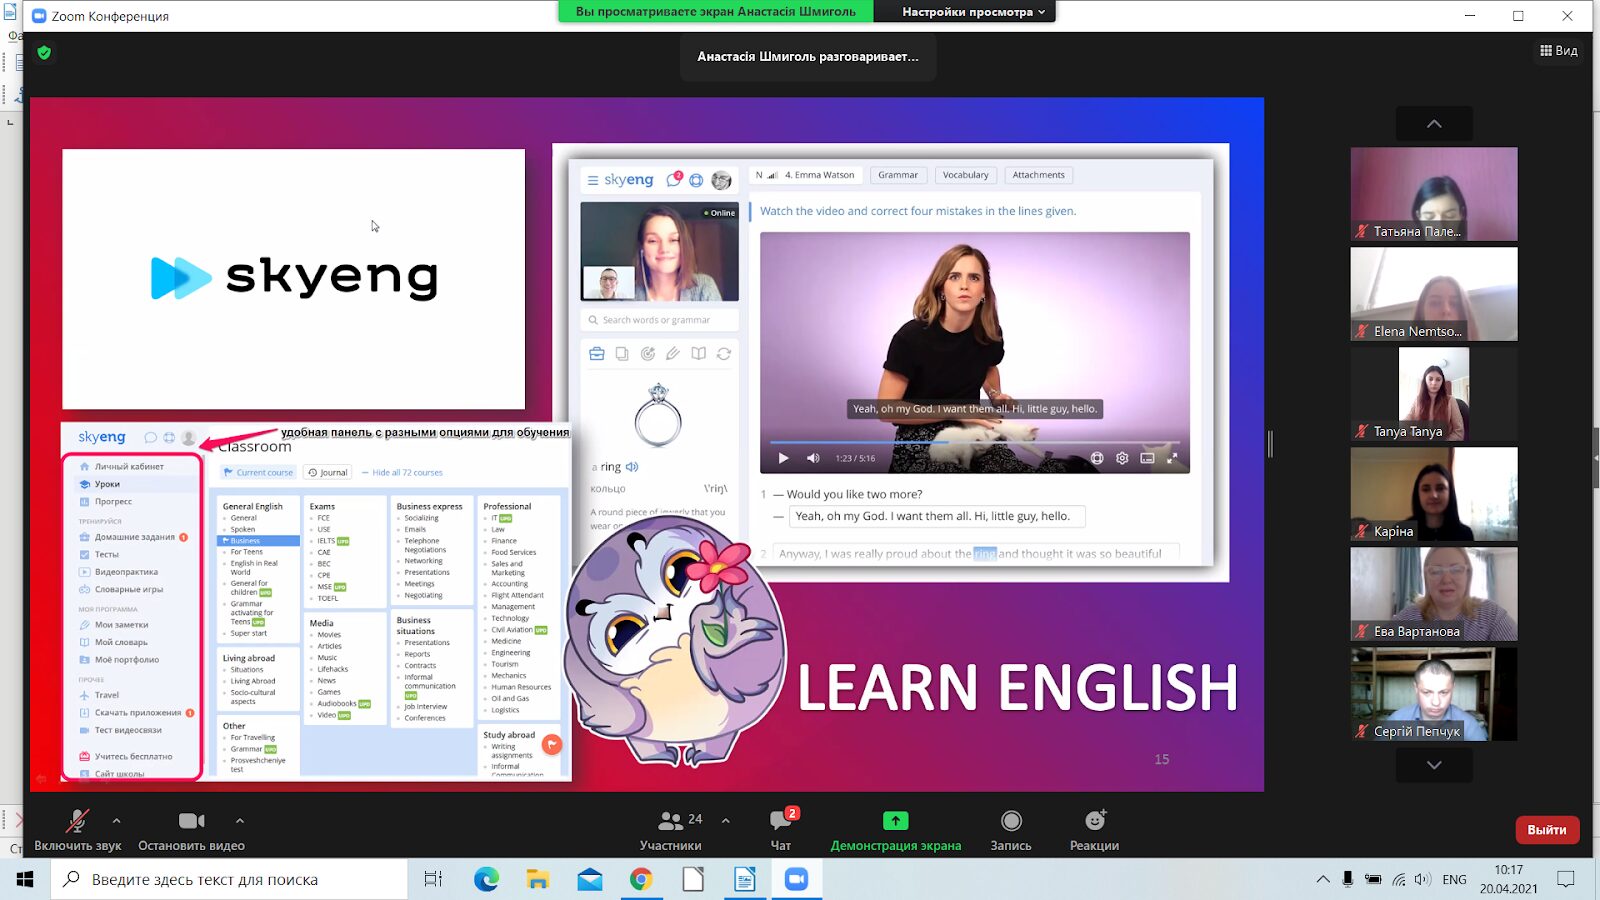Image resolution: width=1600 pixels, height=900 pixels.
Task: Enter fullscreen on the video player
Action: 1172,458
